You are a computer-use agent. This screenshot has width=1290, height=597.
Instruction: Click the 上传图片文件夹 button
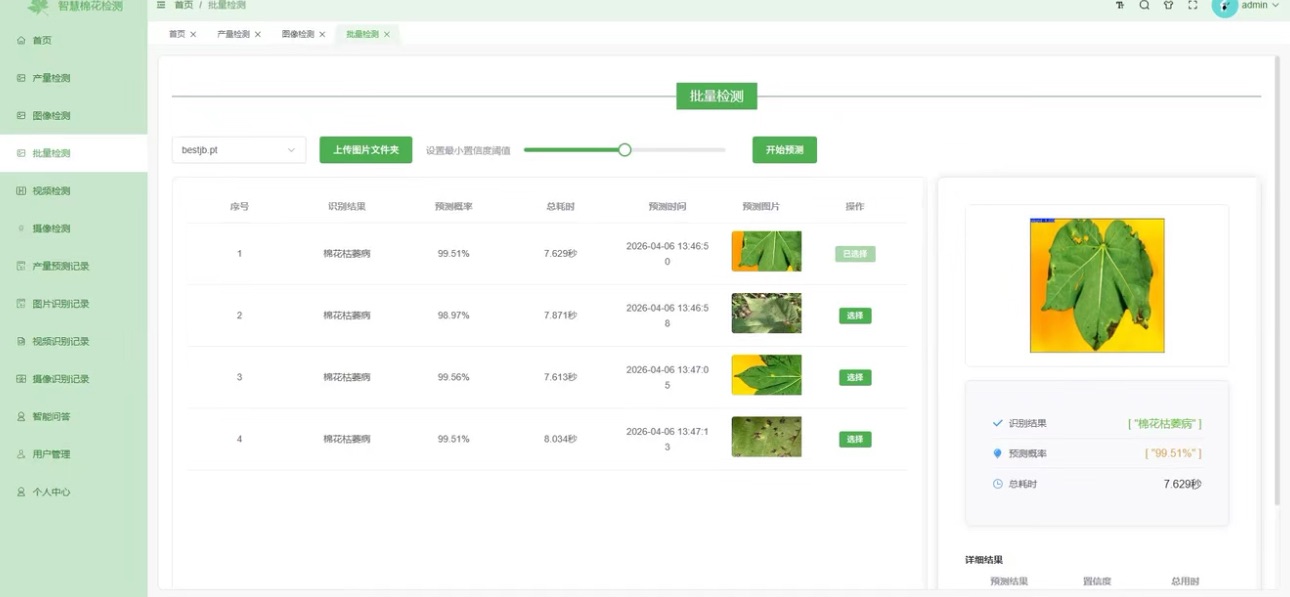click(x=366, y=150)
